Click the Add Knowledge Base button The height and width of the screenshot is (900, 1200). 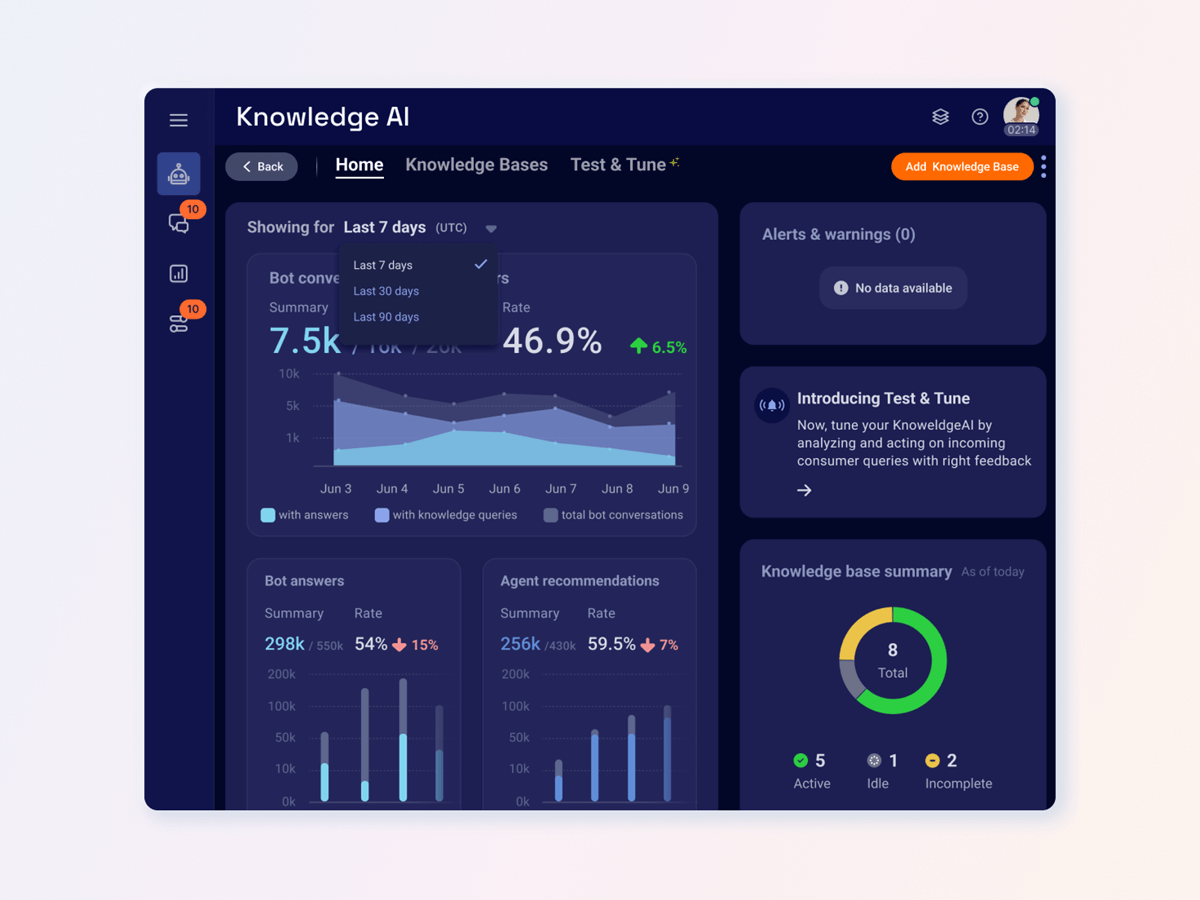[x=961, y=166]
